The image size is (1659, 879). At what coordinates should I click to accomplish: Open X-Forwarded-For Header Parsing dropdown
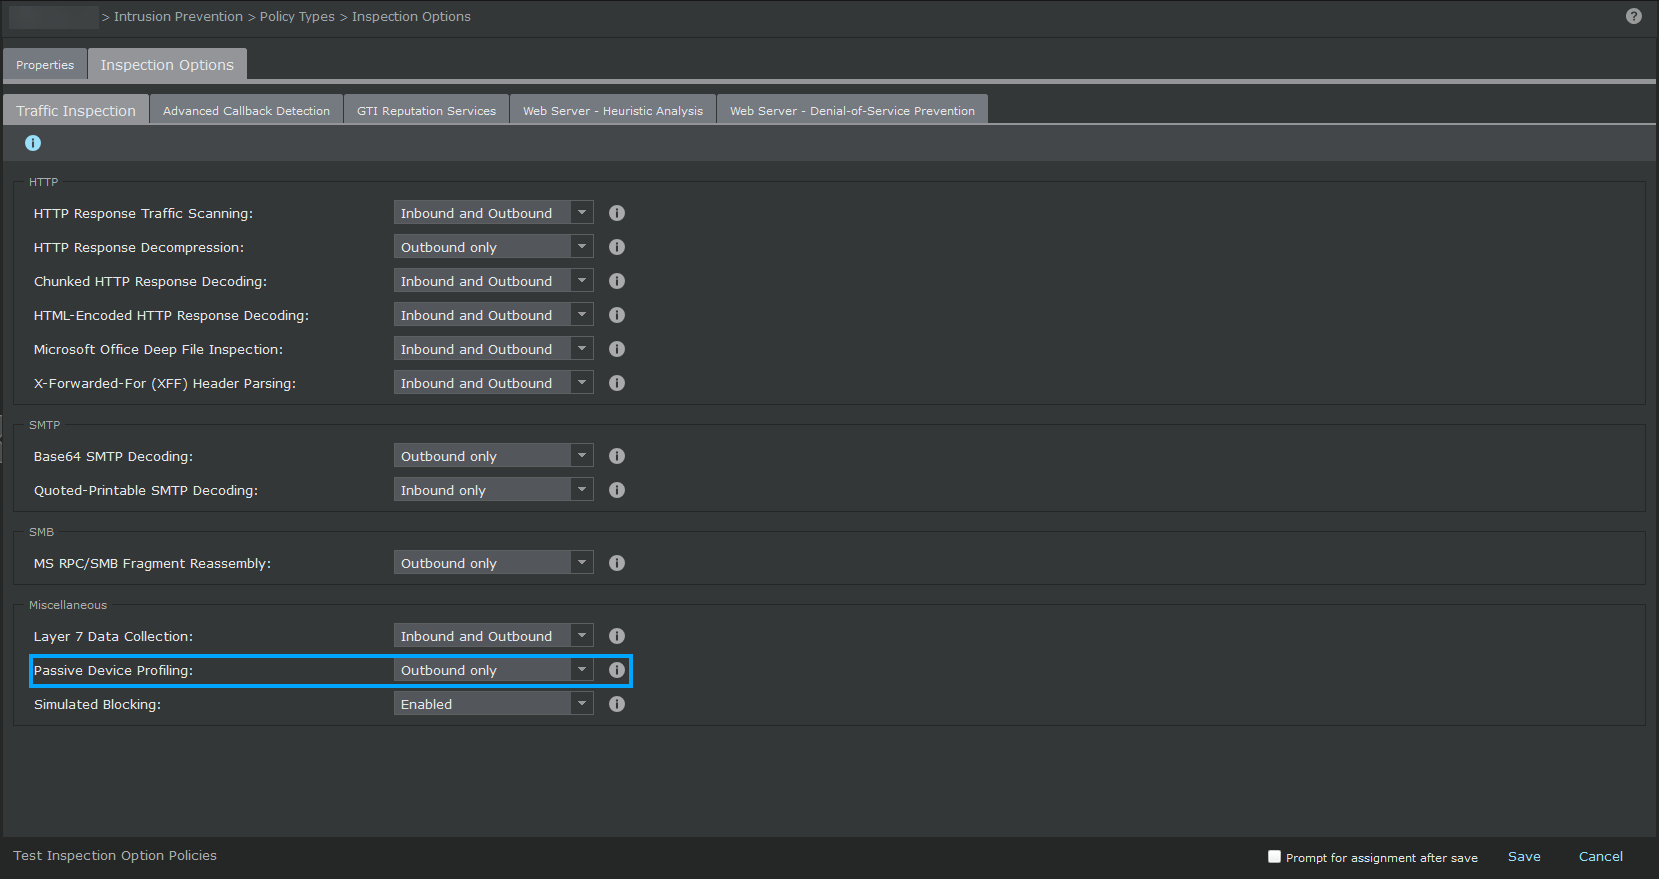[493, 383]
